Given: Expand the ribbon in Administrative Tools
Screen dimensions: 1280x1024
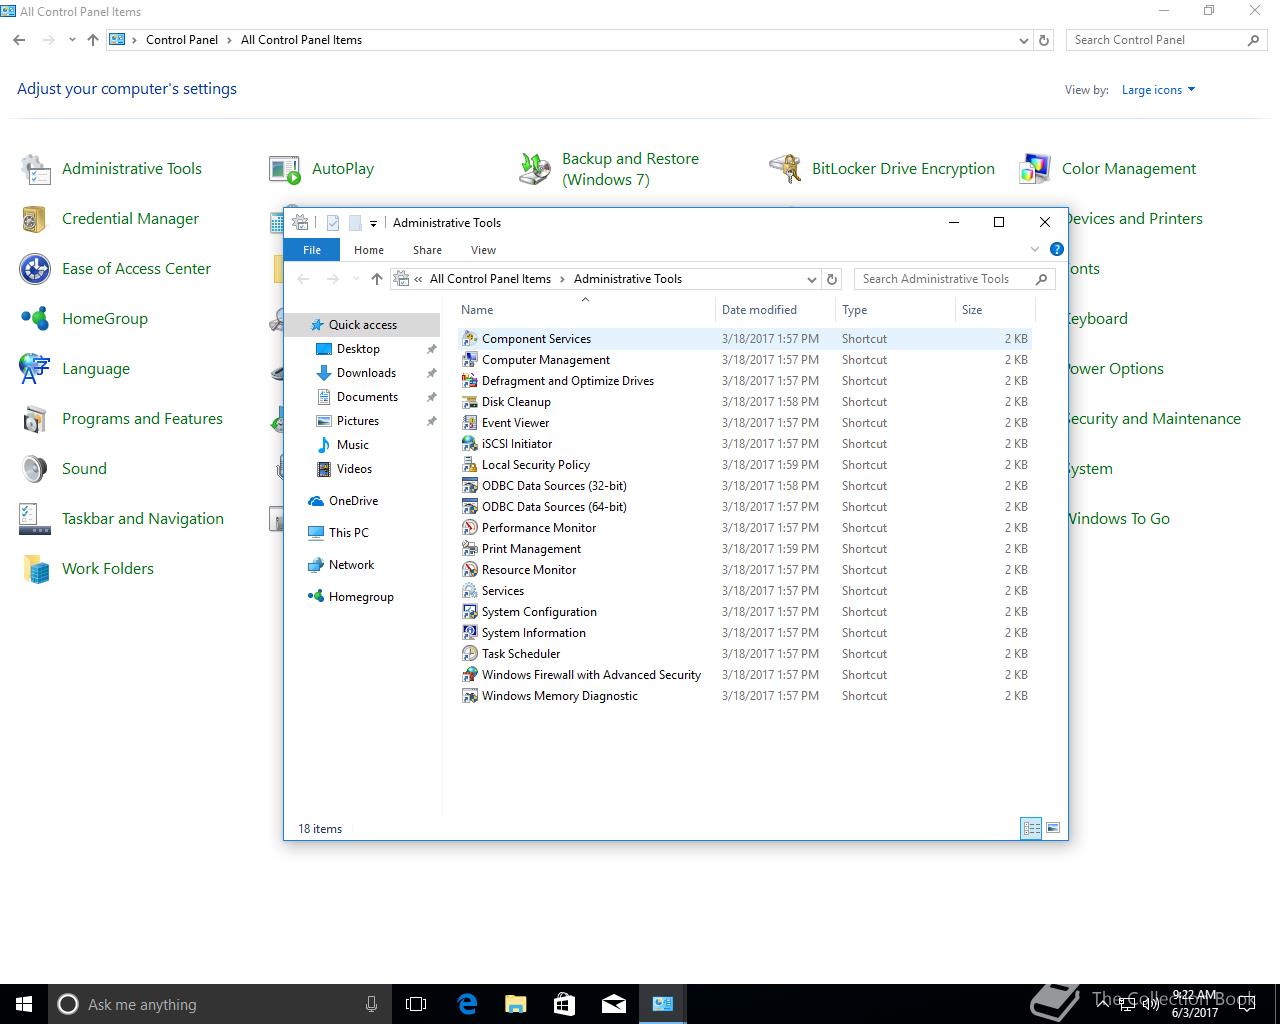Looking at the screenshot, I should coord(1035,249).
